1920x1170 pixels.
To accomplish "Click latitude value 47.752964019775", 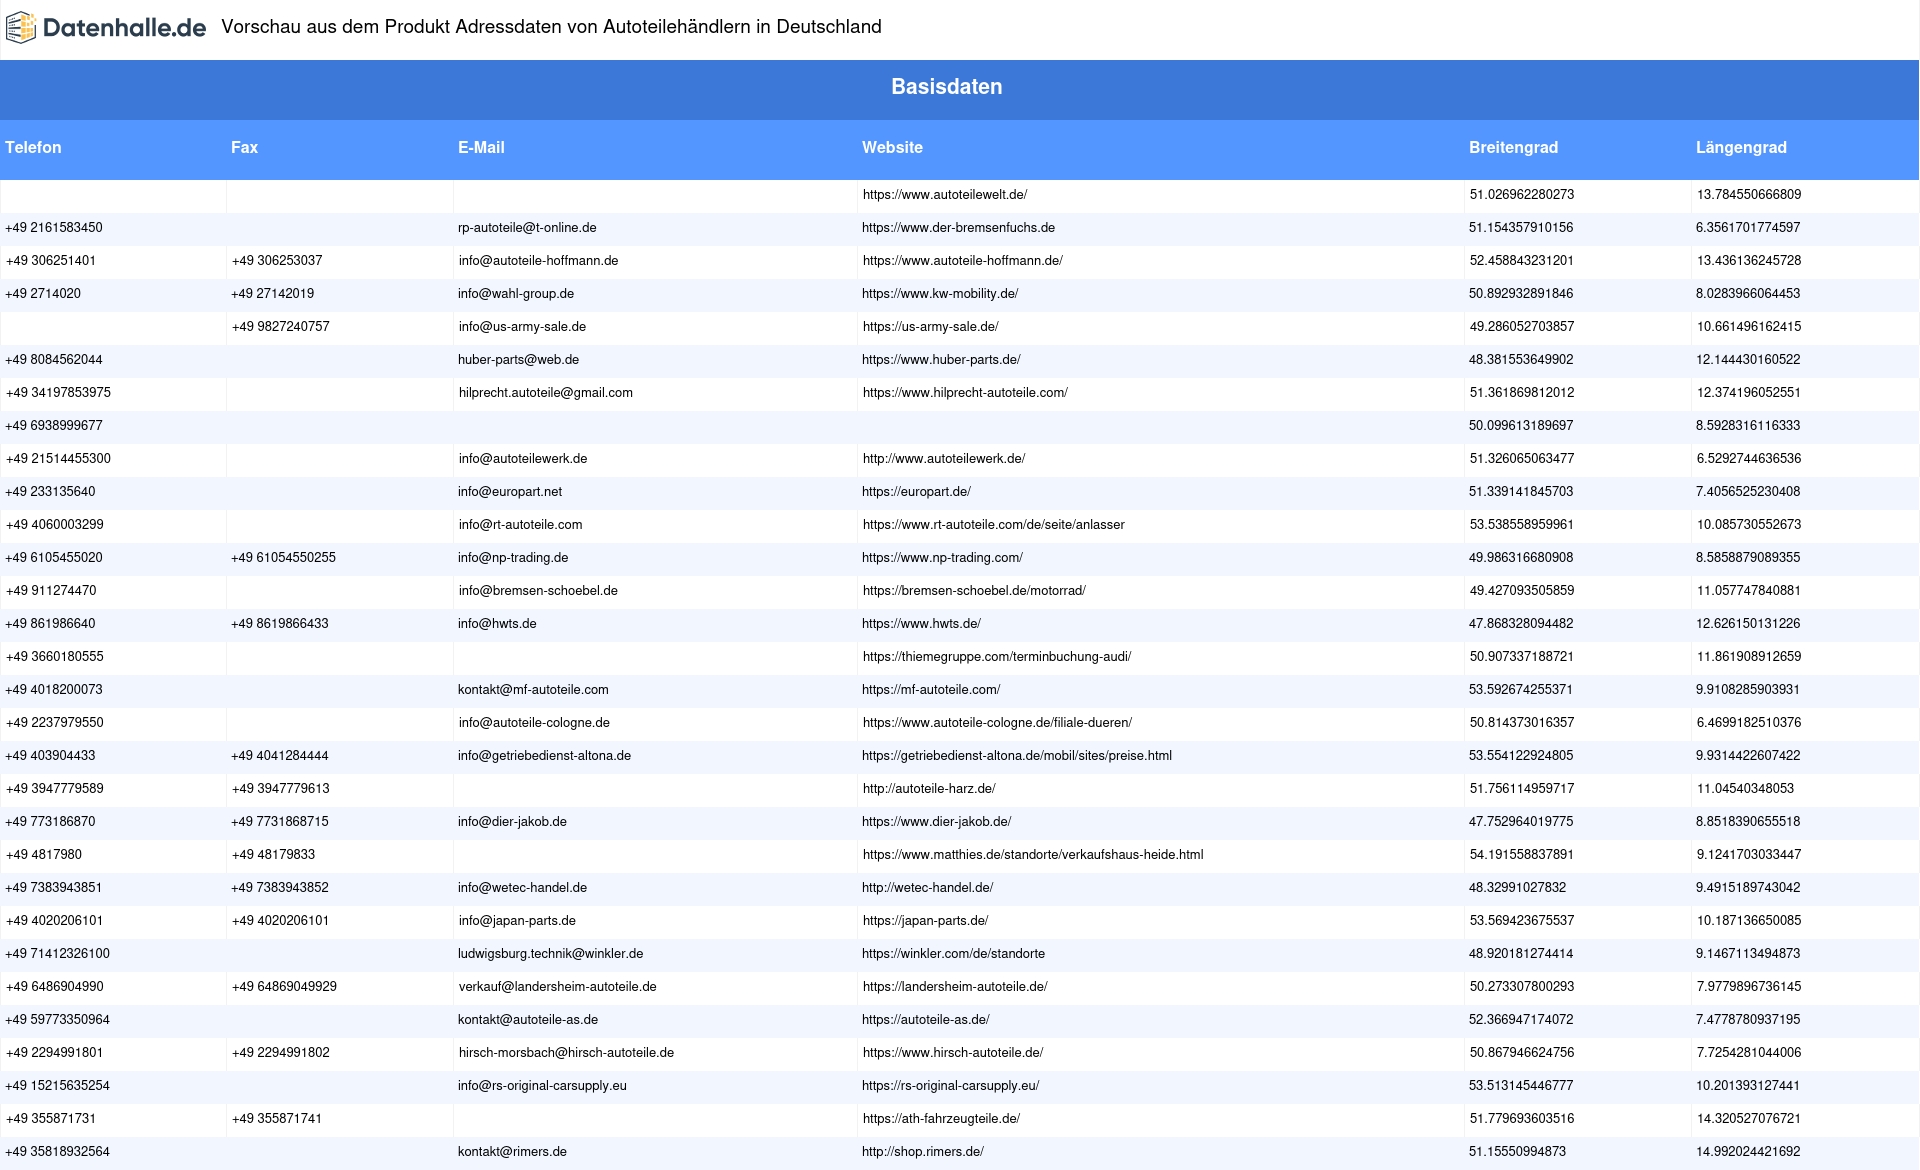I will coord(1521,822).
